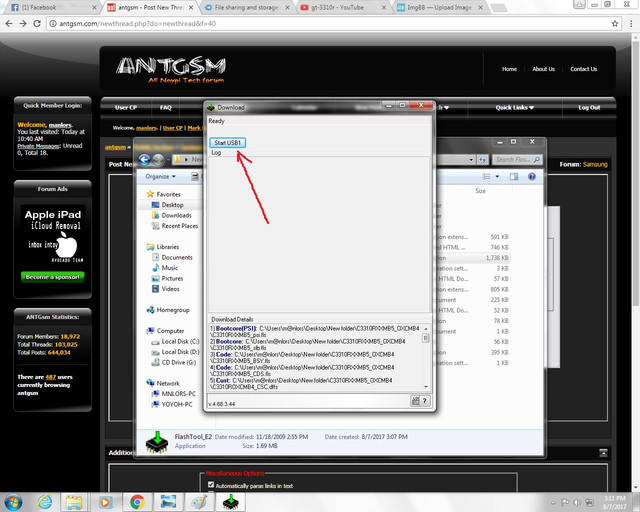Open Chrome from the taskbar
Screen dimensions: 640x512
(137, 502)
